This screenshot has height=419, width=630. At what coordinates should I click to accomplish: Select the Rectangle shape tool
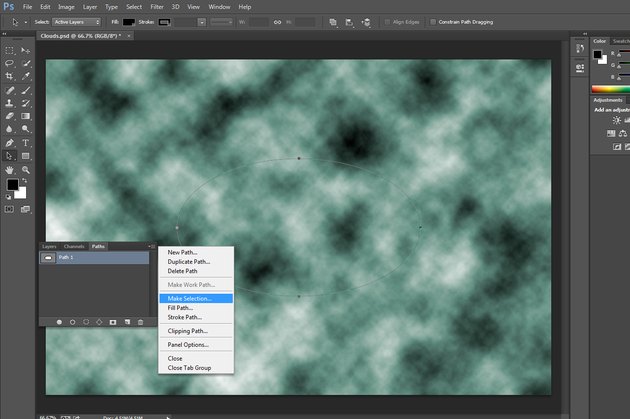25,156
